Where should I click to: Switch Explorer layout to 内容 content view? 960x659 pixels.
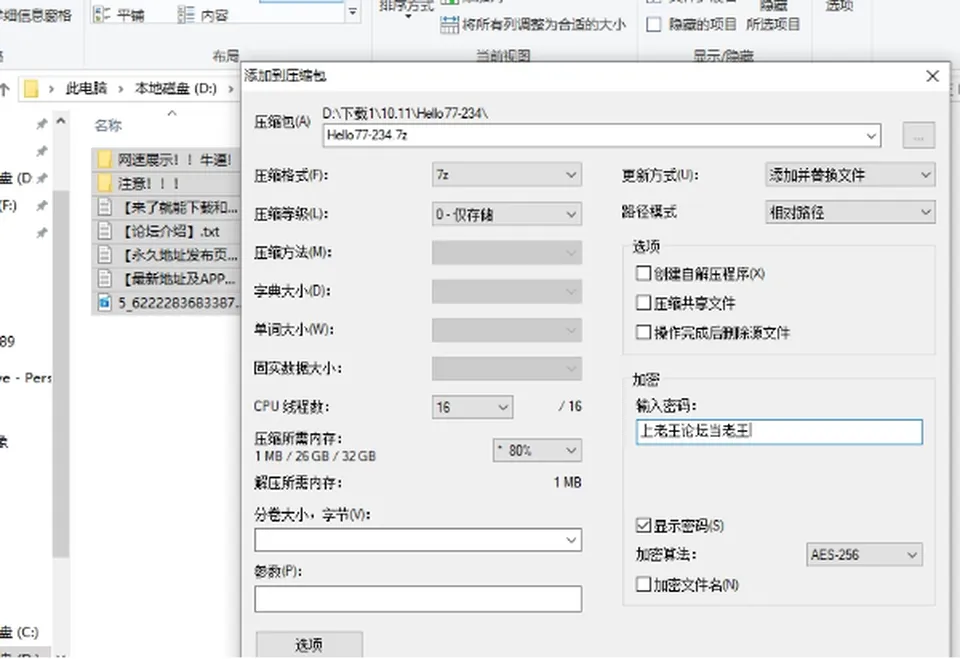(203, 14)
